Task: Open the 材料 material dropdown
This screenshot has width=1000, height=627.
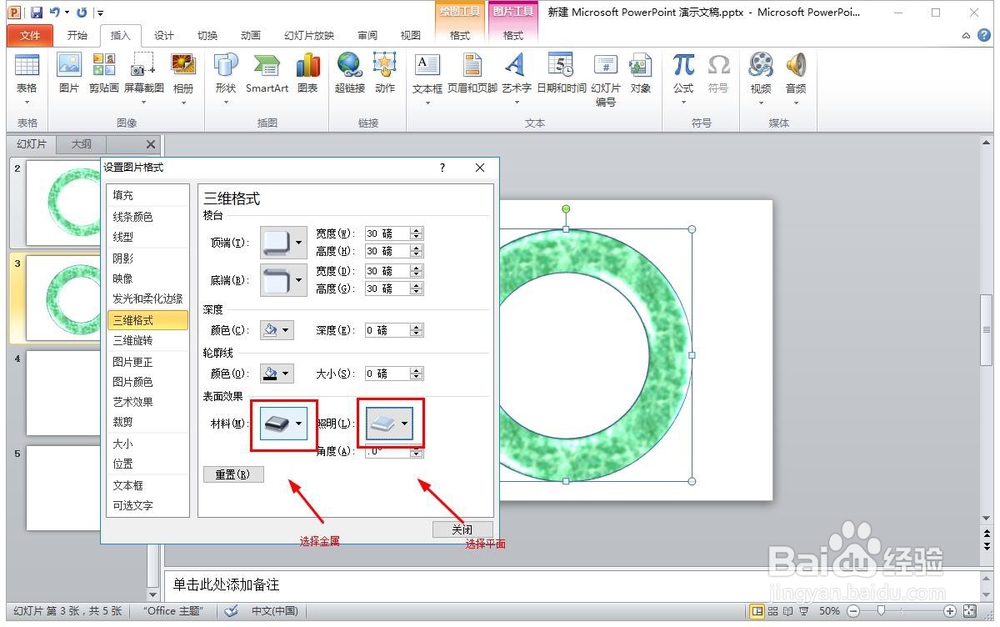Action: click(x=283, y=423)
